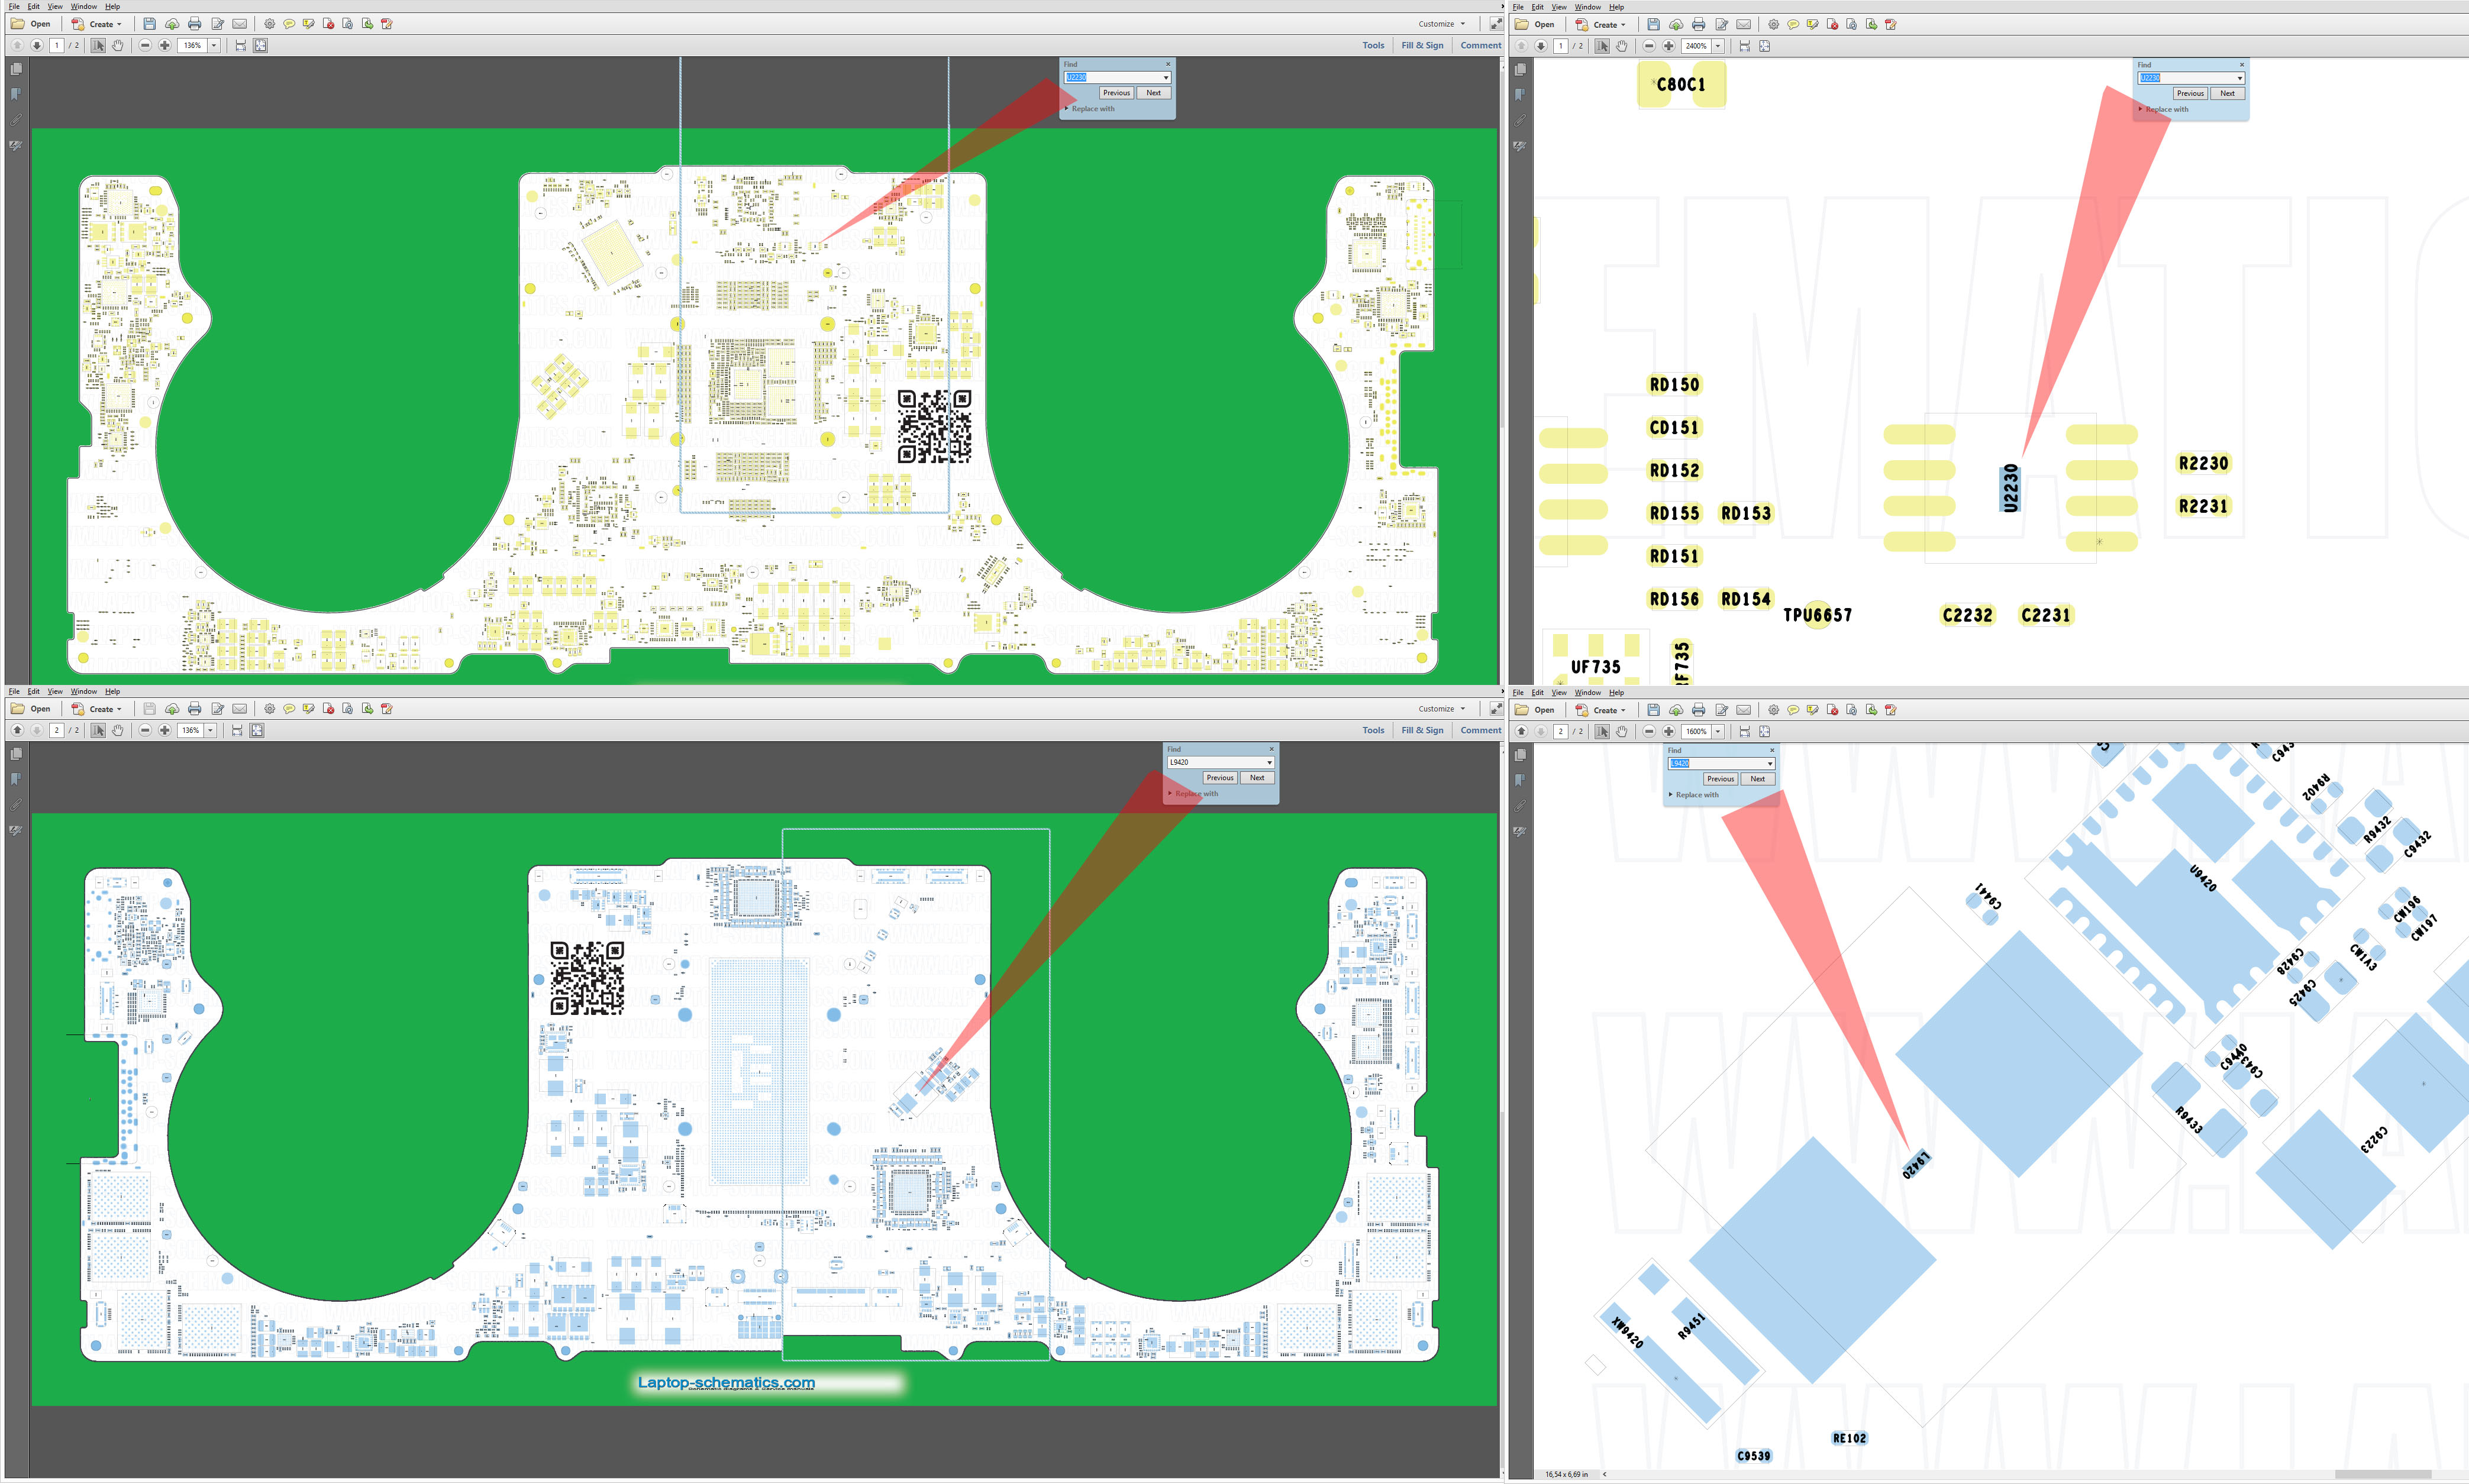The image size is (2469, 1484).
Task: Open the Customize dropdown in the page 1 136% window
Action: (1441, 24)
